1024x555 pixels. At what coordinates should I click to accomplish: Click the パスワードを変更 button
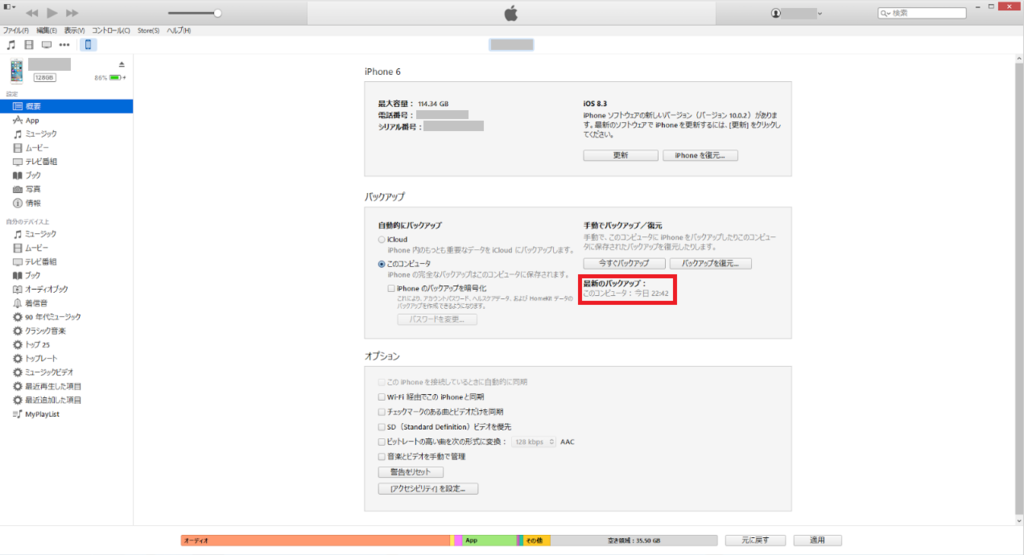coord(437,319)
